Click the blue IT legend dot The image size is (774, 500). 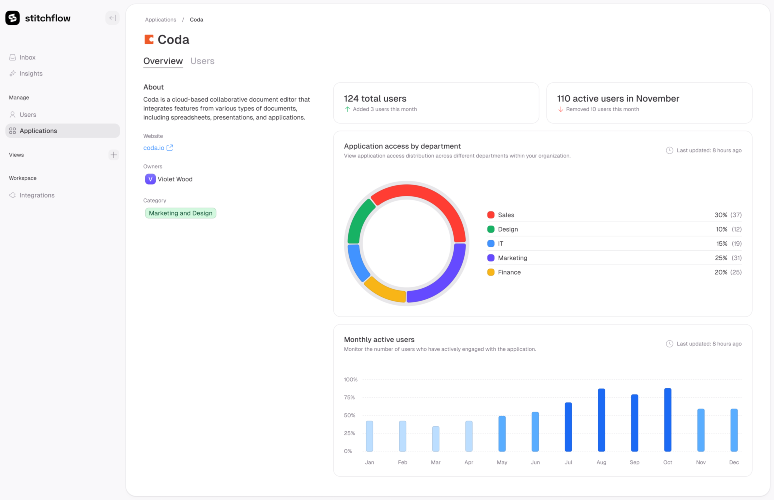(x=491, y=243)
